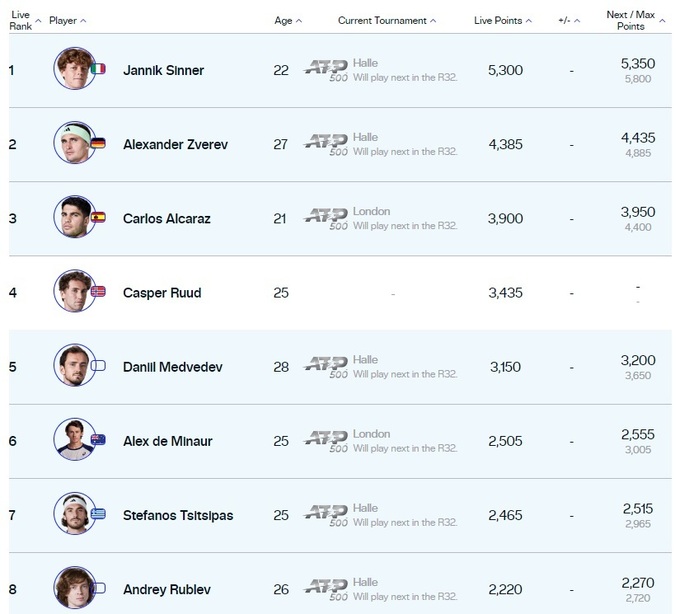Sort by Live Points column header
Viewport: 680px width, 614px height.
coord(502,20)
